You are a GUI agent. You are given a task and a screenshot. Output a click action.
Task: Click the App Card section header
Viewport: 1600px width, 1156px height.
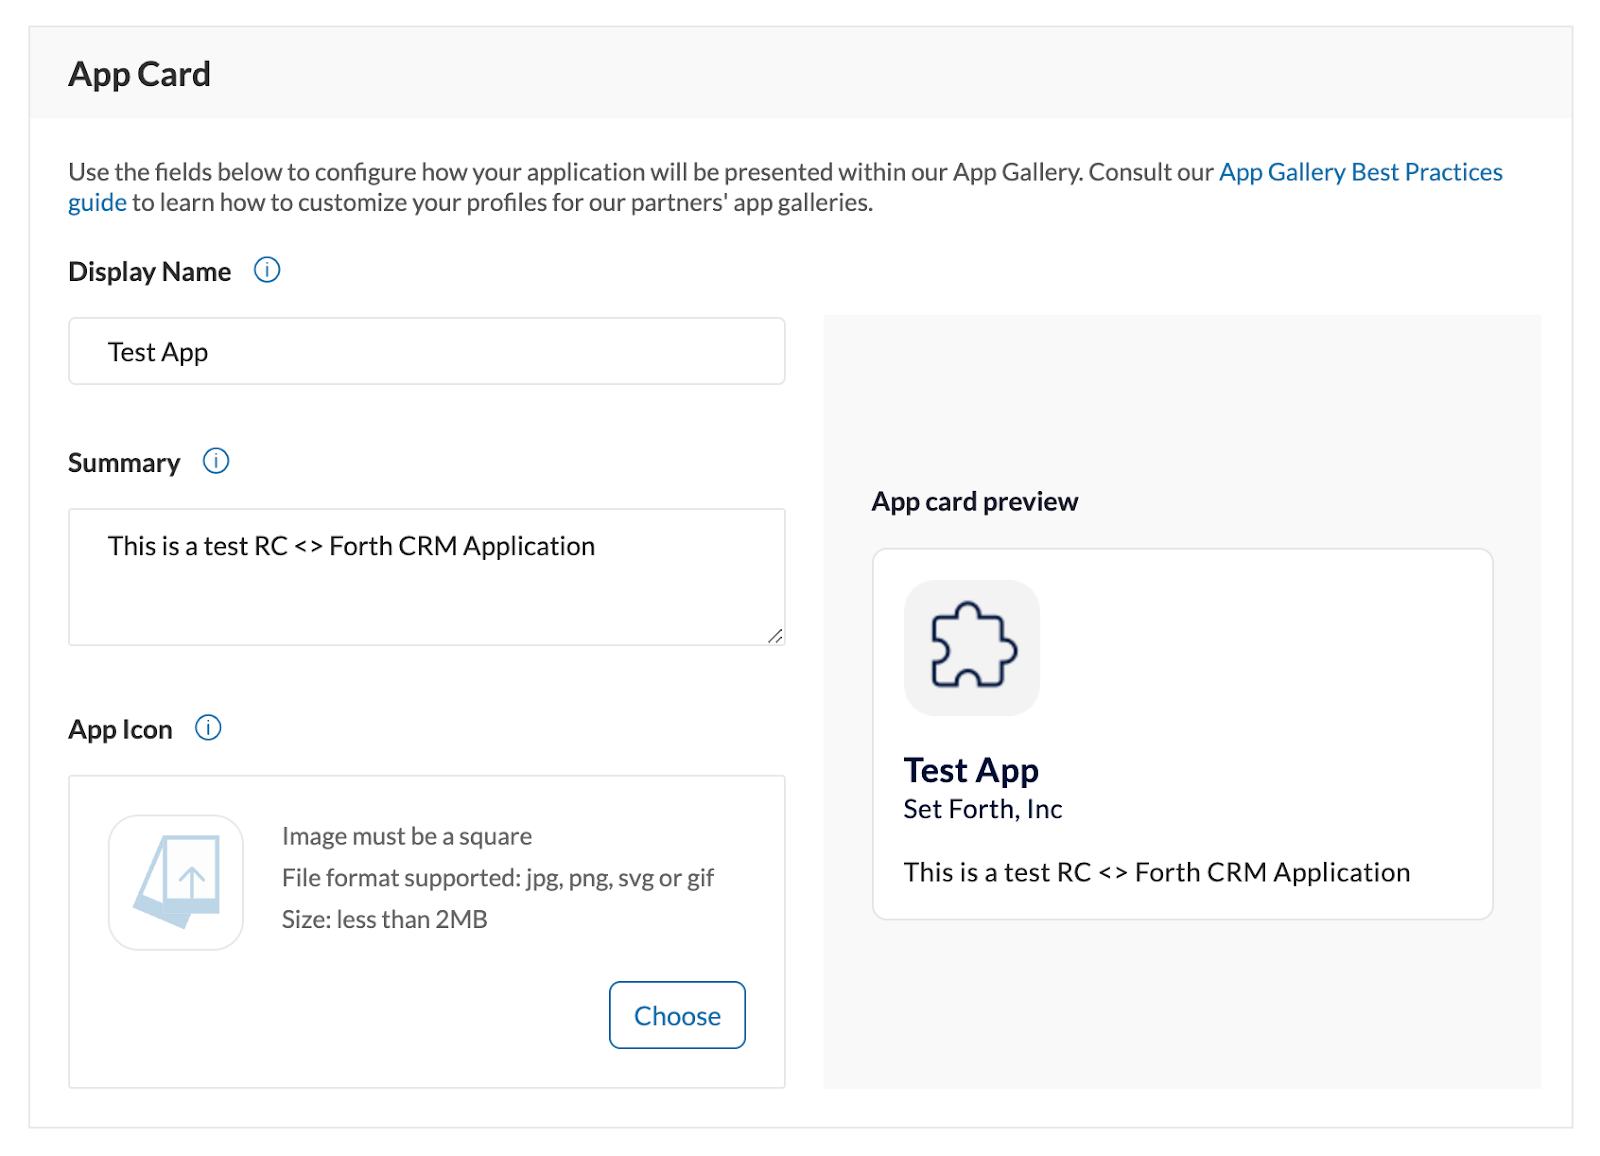click(140, 73)
